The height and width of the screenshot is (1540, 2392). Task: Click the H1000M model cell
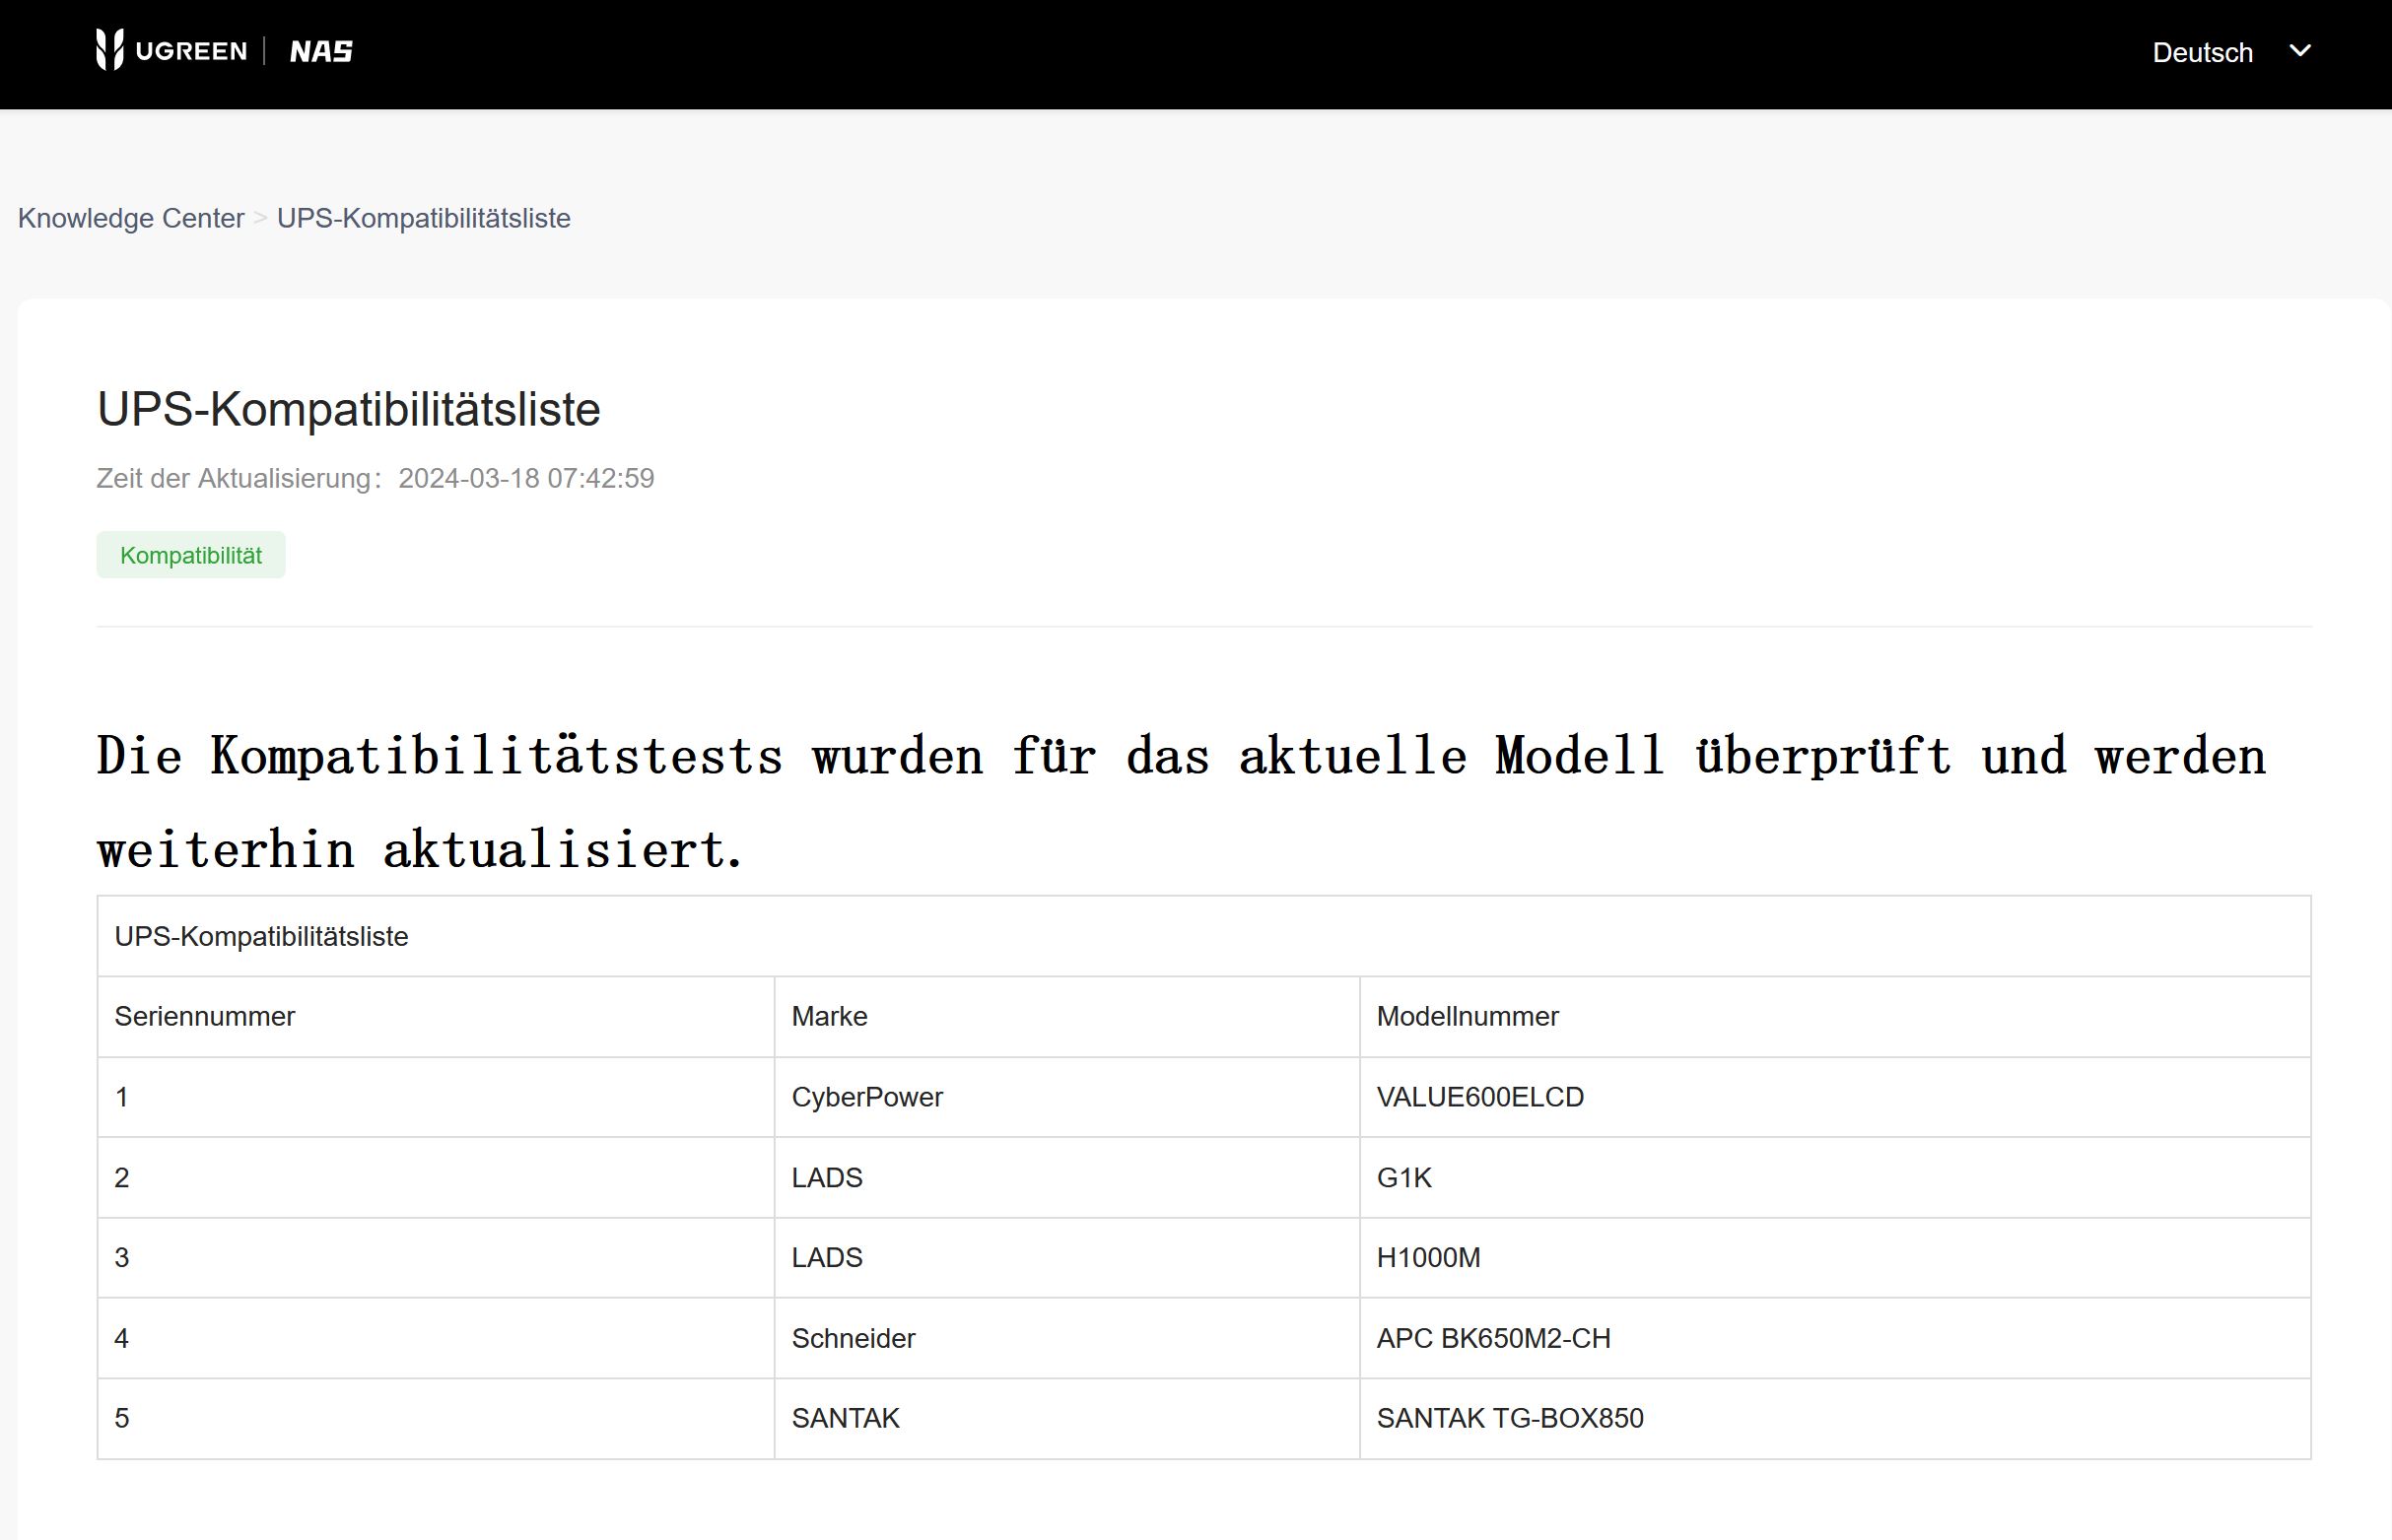coord(1428,1257)
